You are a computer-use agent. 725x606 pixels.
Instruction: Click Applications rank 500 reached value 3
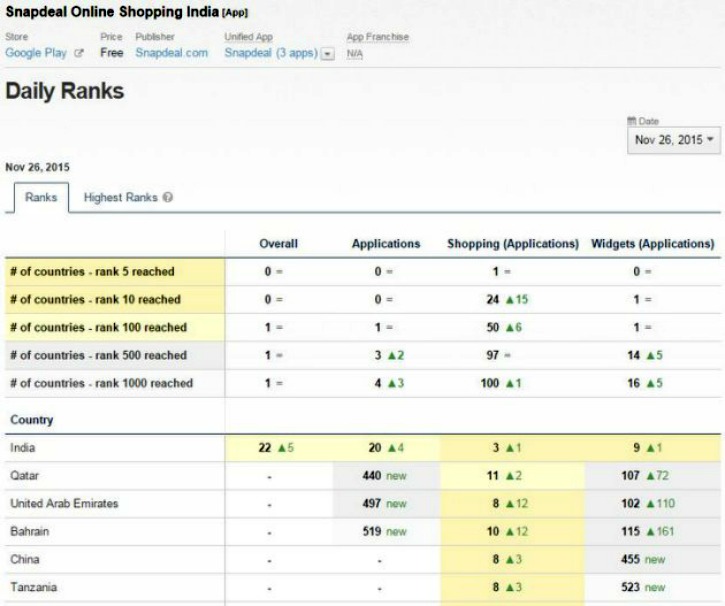[378, 355]
